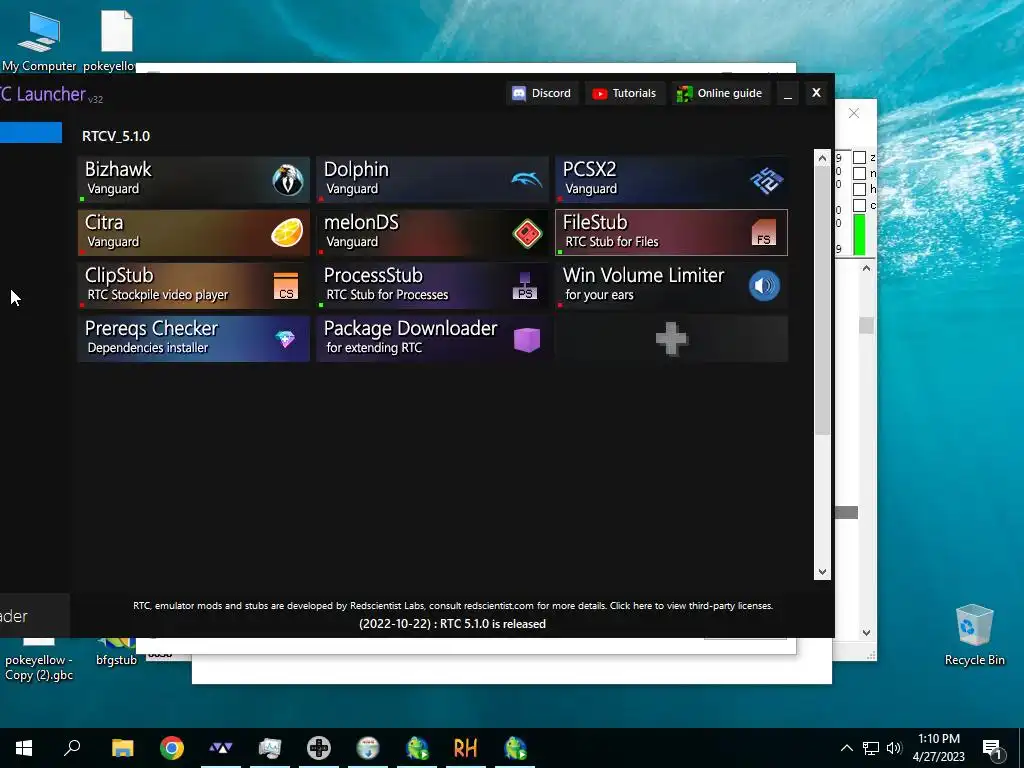Open FileStub RTC Stub for Files
Screen dimensions: 1024x768
point(671,232)
